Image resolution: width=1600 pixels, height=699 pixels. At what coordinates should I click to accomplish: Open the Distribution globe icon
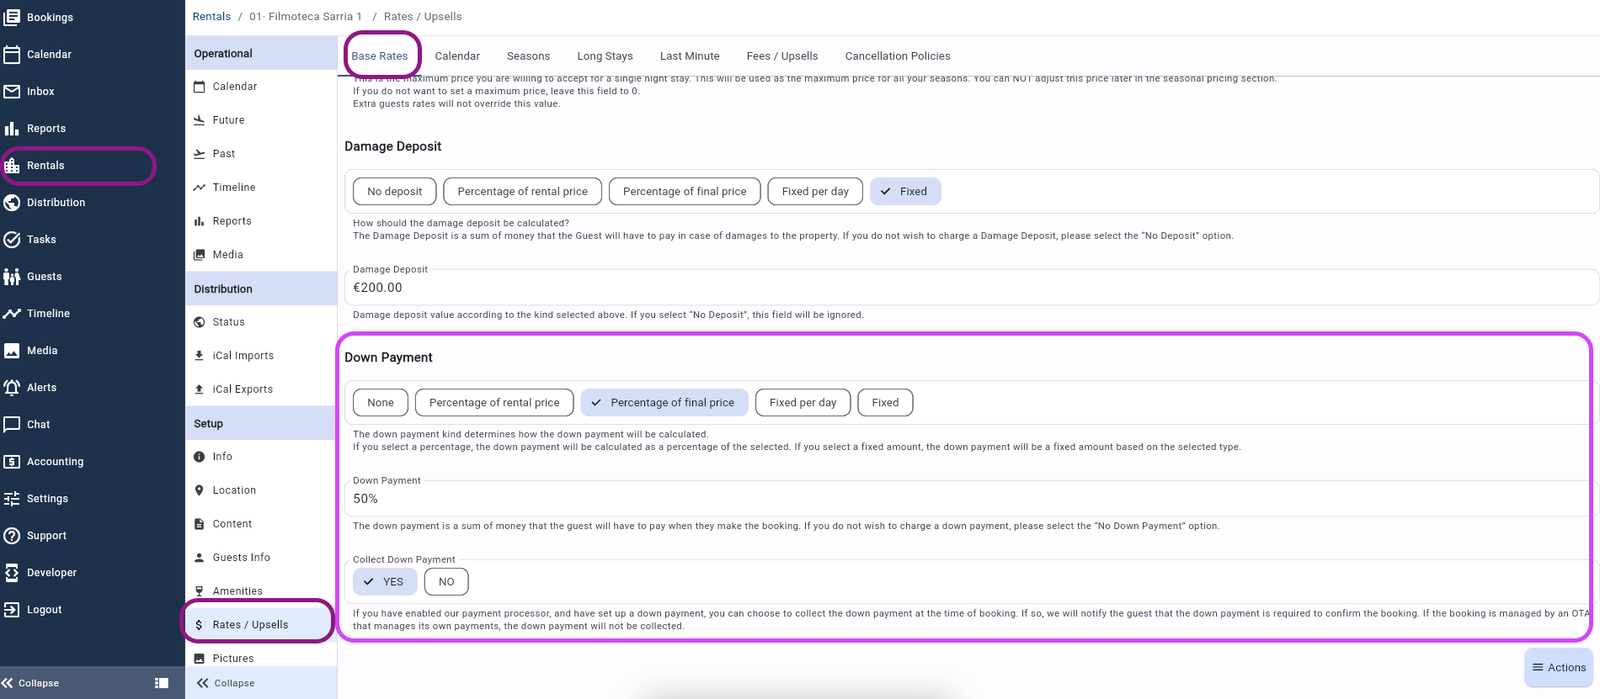point(12,202)
